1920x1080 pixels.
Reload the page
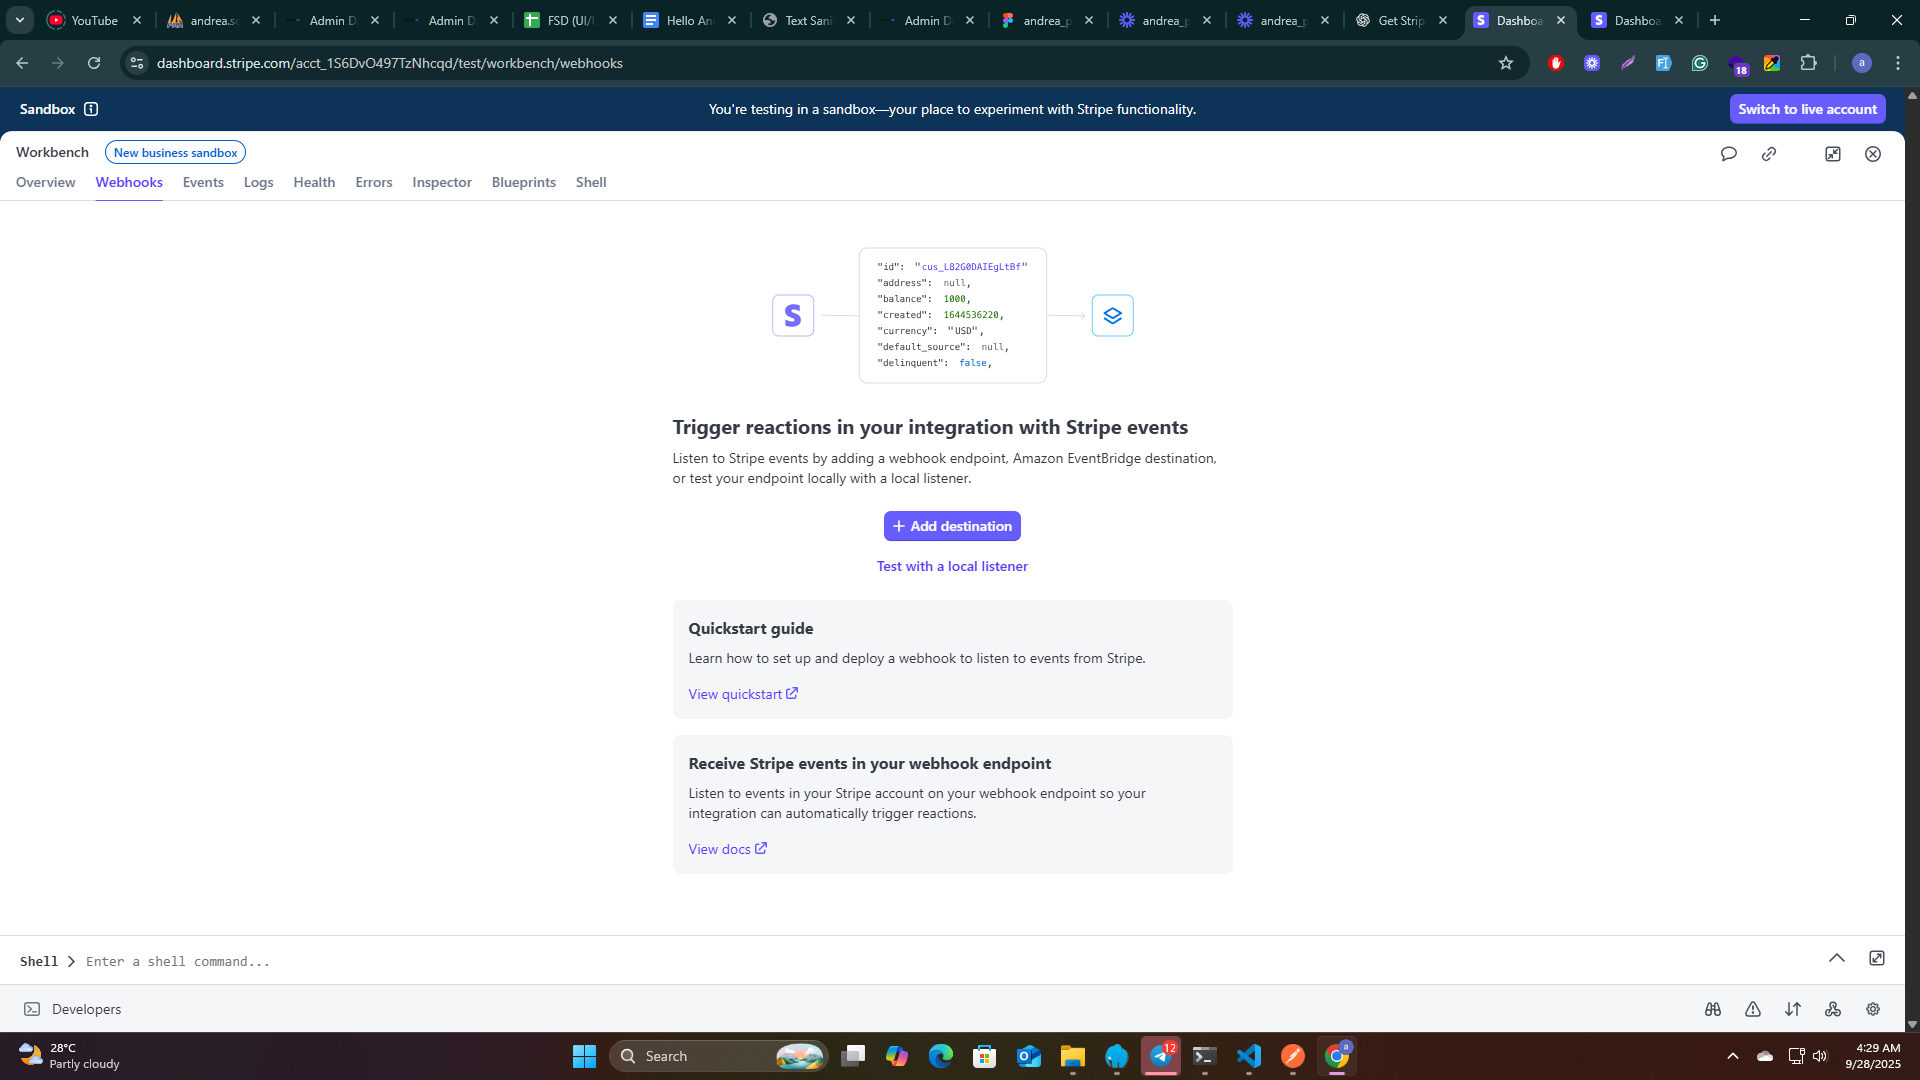[x=94, y=63]
